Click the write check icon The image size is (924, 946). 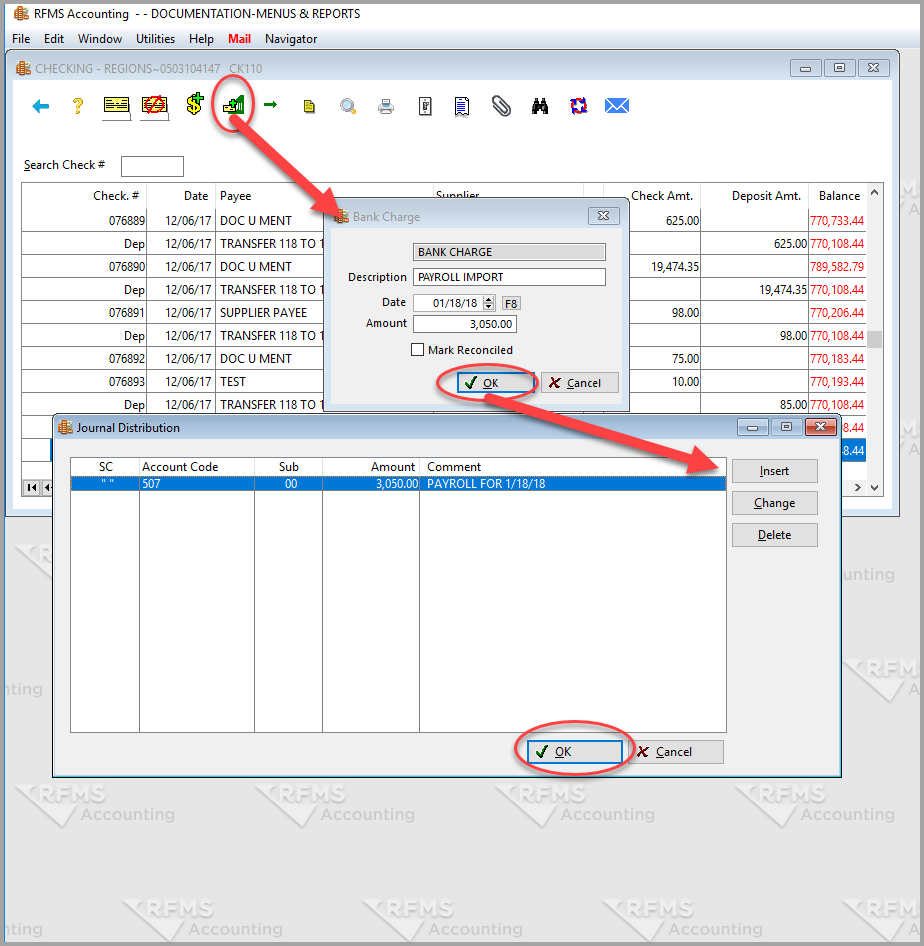tap(116, 106)
